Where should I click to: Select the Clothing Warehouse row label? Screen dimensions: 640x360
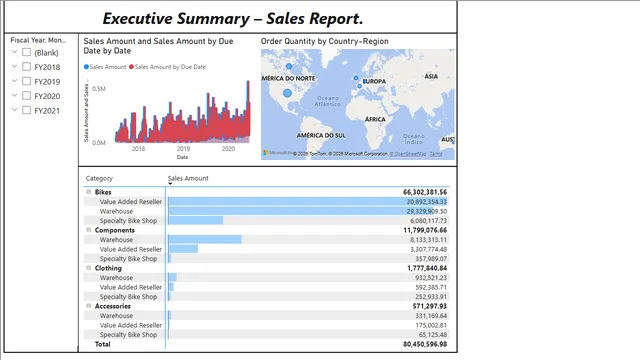[x=116, y=278]
